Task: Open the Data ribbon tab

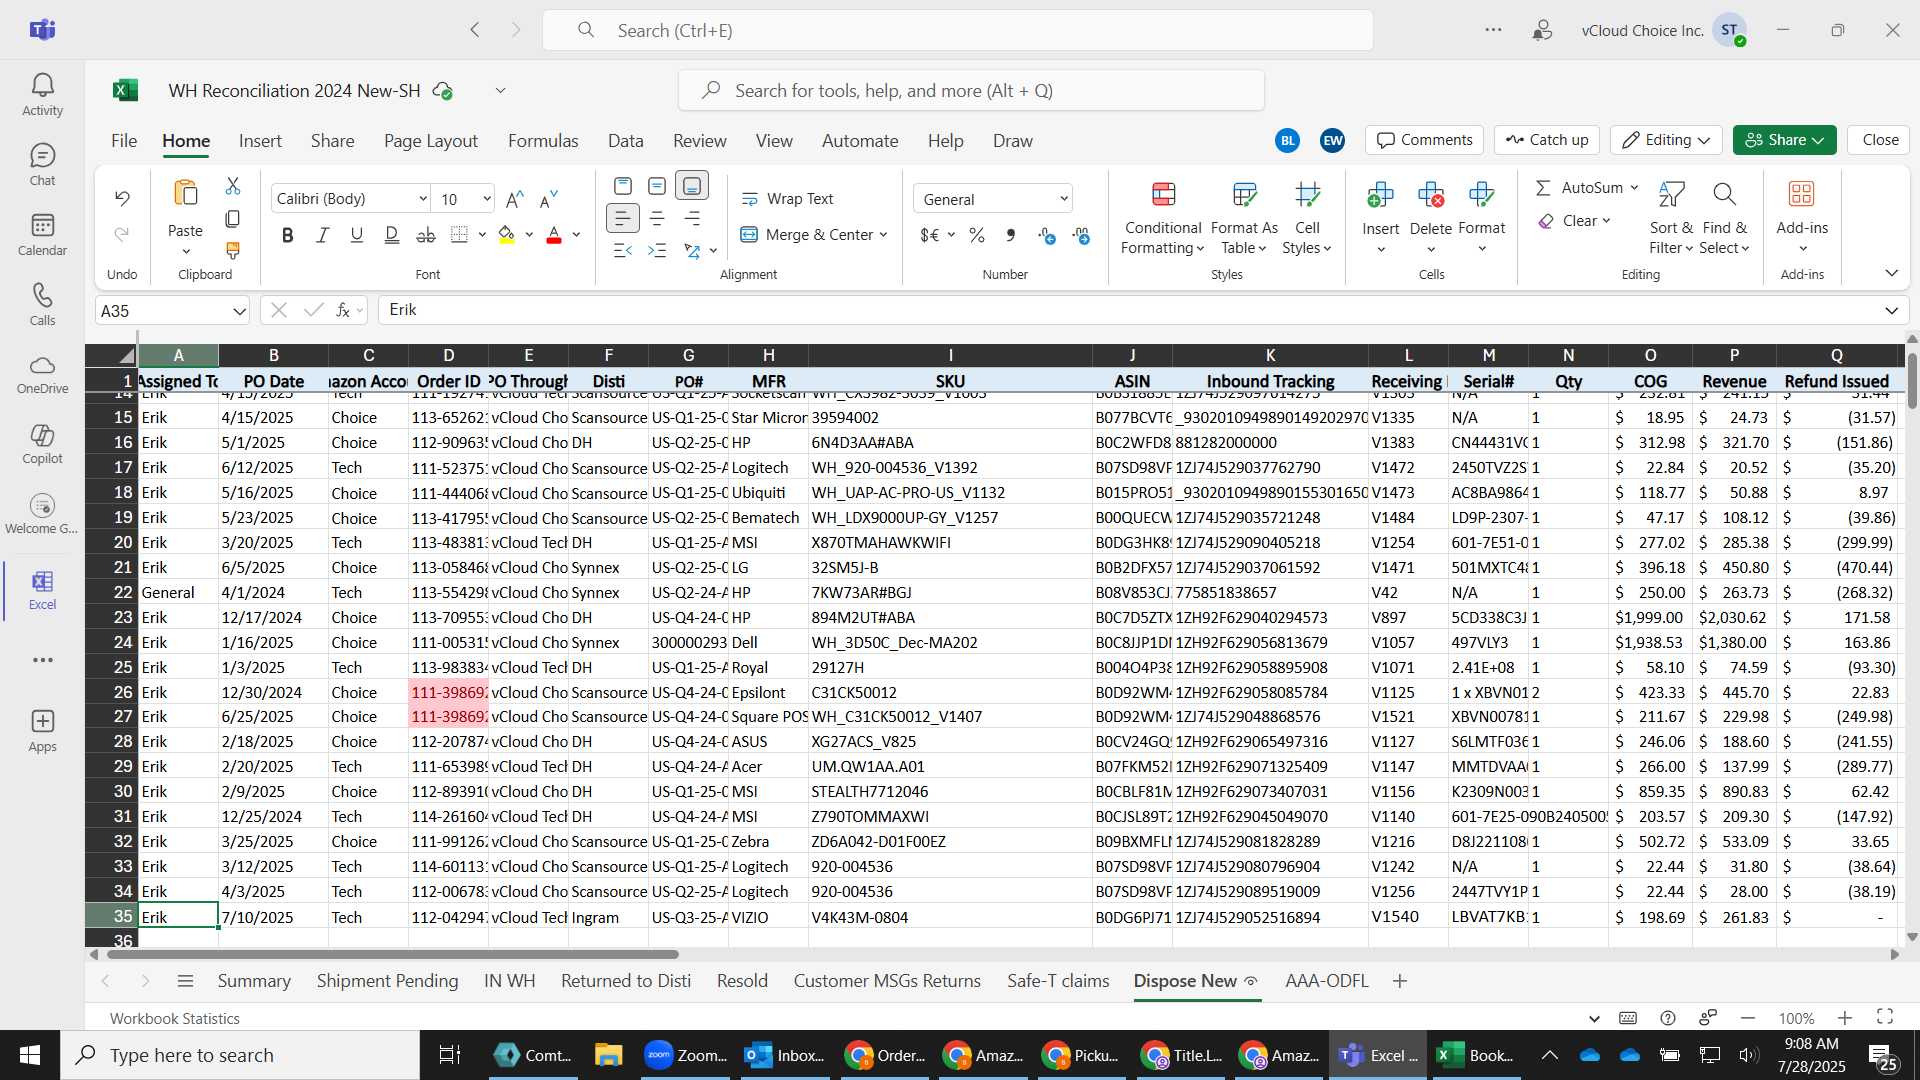Action: (625, 141)
